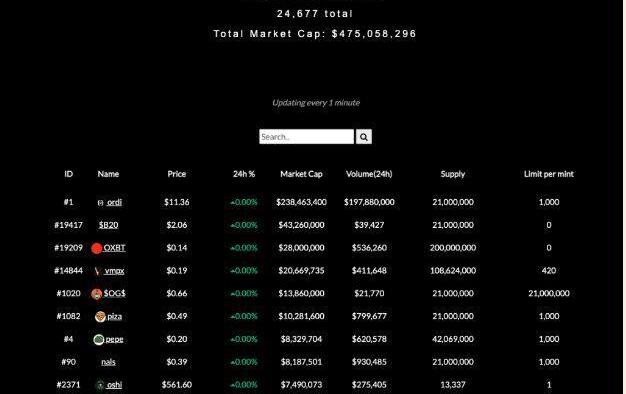Click the $OG$ token icon
The height and width of the screenshot is (394, 626).
coord(97,294)
